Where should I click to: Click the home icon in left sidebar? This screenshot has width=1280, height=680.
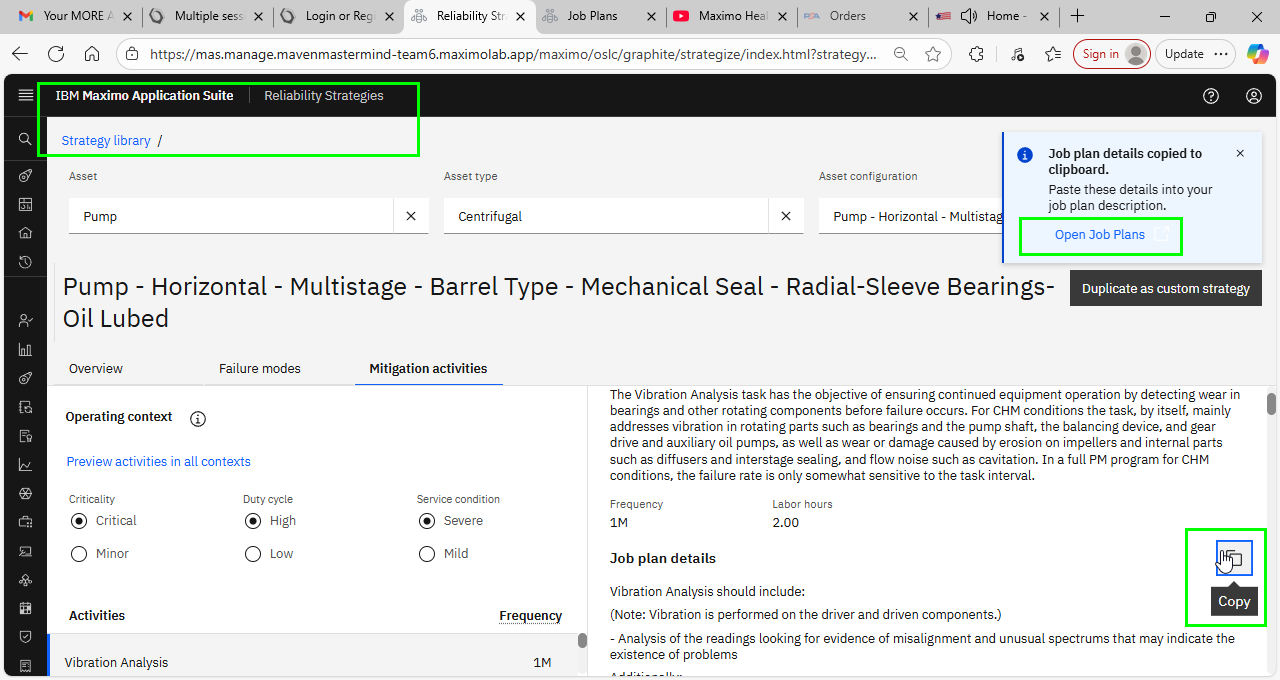click(x=26, y=233)
